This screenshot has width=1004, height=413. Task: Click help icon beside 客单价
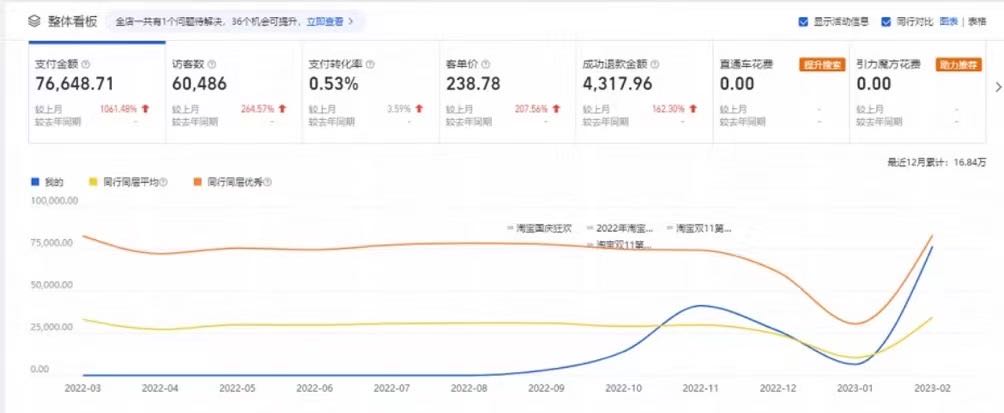pos(486,64)
